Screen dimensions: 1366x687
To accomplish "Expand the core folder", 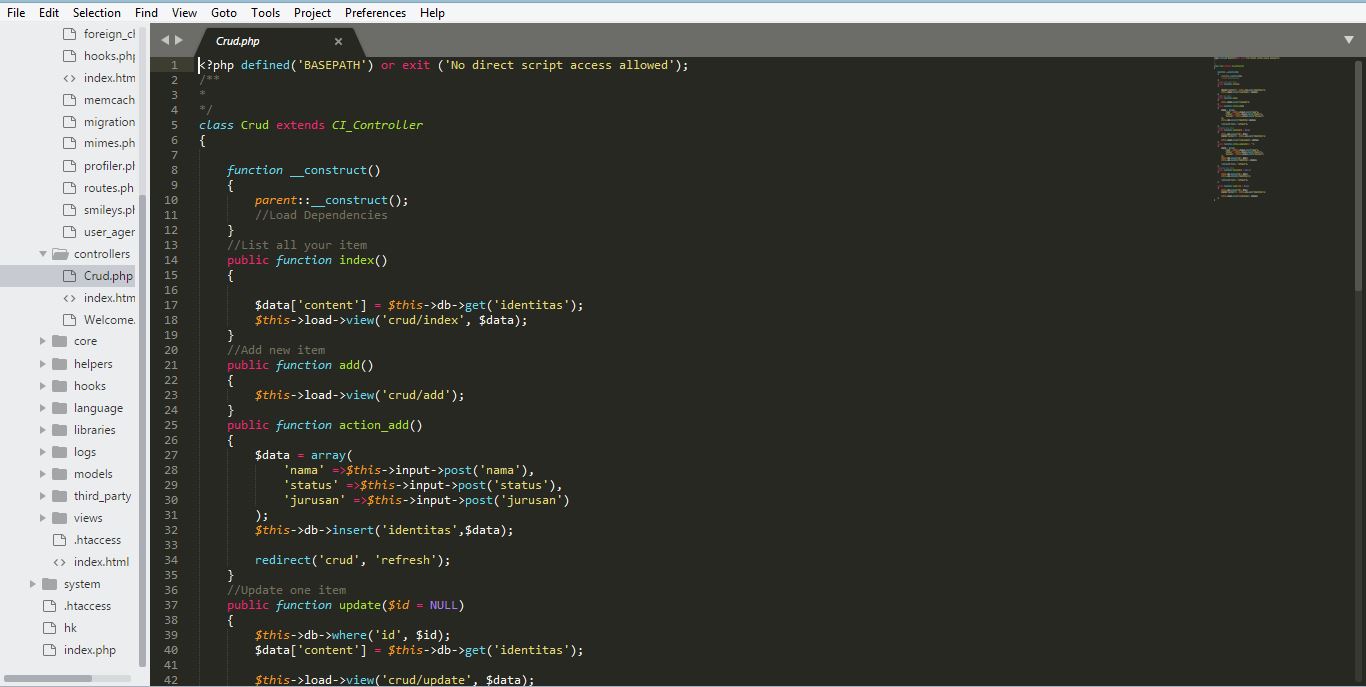I will (43, 341).
